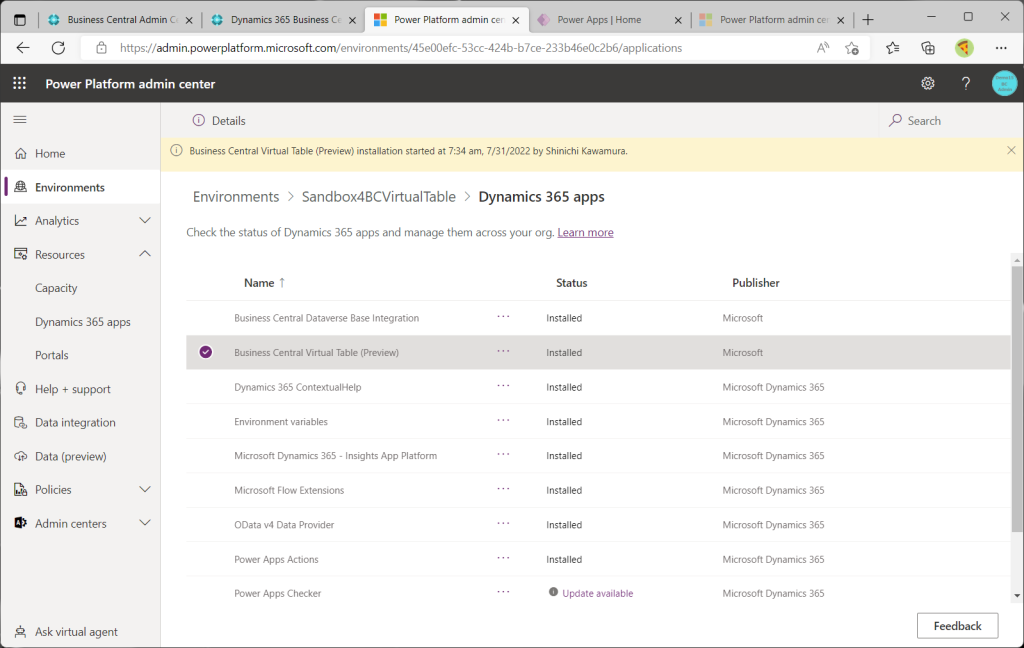Collapse the Resources section chevron

(x=145, y=254)
